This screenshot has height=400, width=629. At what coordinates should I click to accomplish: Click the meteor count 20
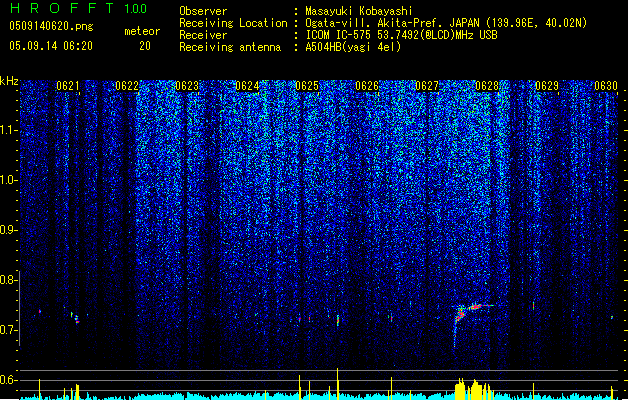point(145,46)
